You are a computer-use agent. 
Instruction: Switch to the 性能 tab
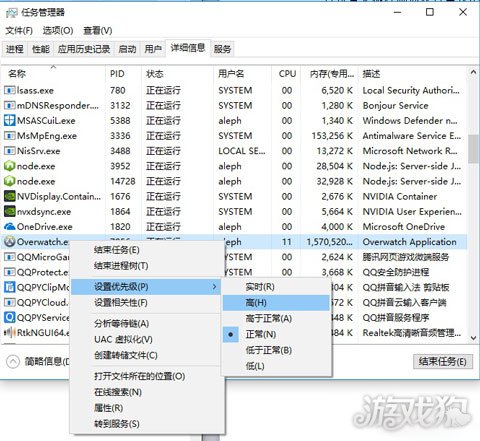41,49
